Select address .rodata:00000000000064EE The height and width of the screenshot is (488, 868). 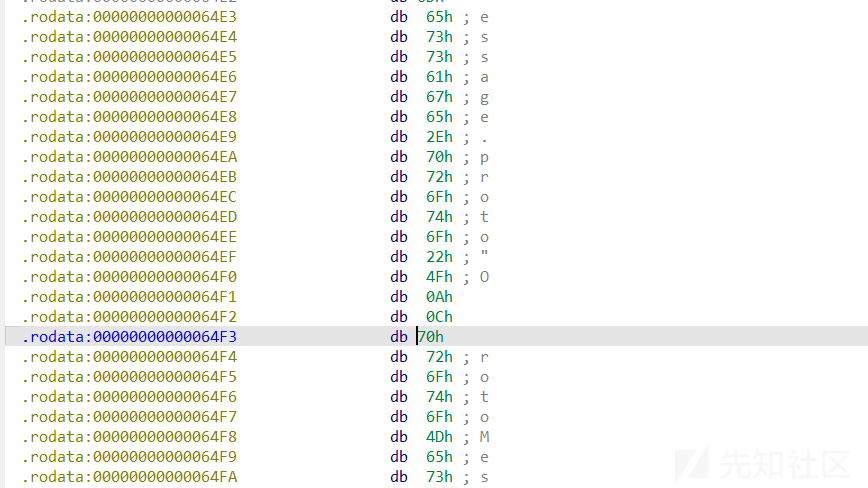point(129,237)
